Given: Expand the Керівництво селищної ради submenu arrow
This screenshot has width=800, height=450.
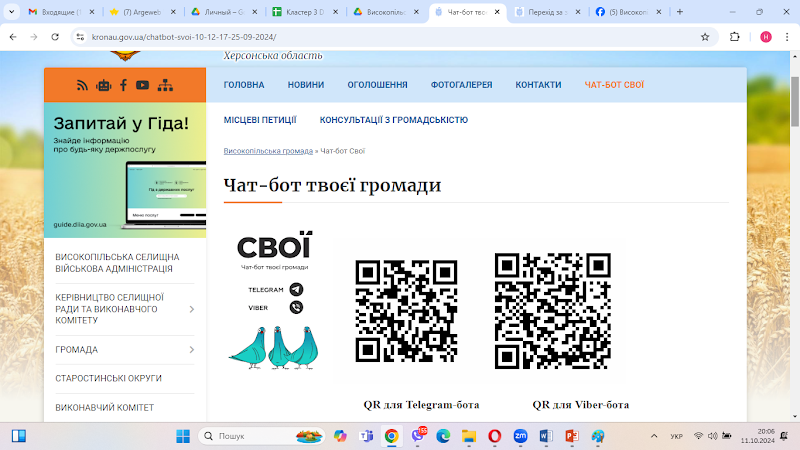Looking at the screenshot, I should [192, 309].
